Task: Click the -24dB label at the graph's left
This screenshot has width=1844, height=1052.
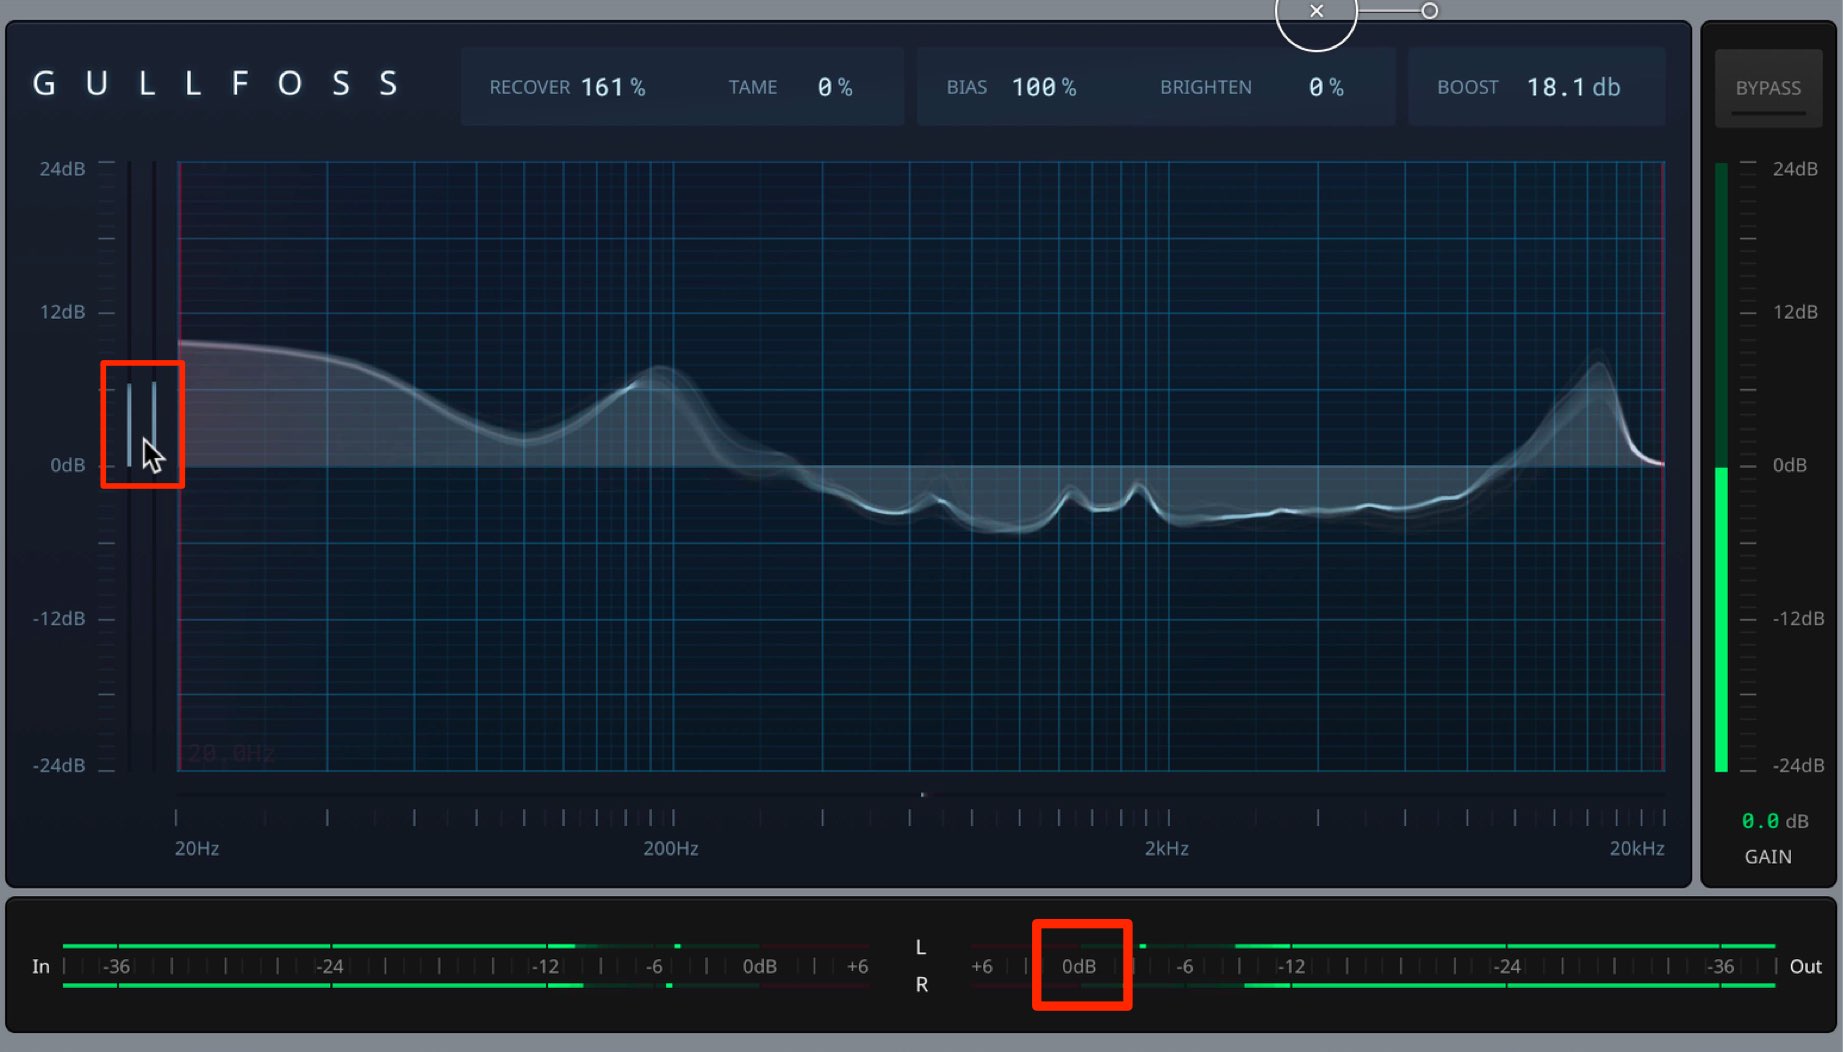Action: coord(59,766)
